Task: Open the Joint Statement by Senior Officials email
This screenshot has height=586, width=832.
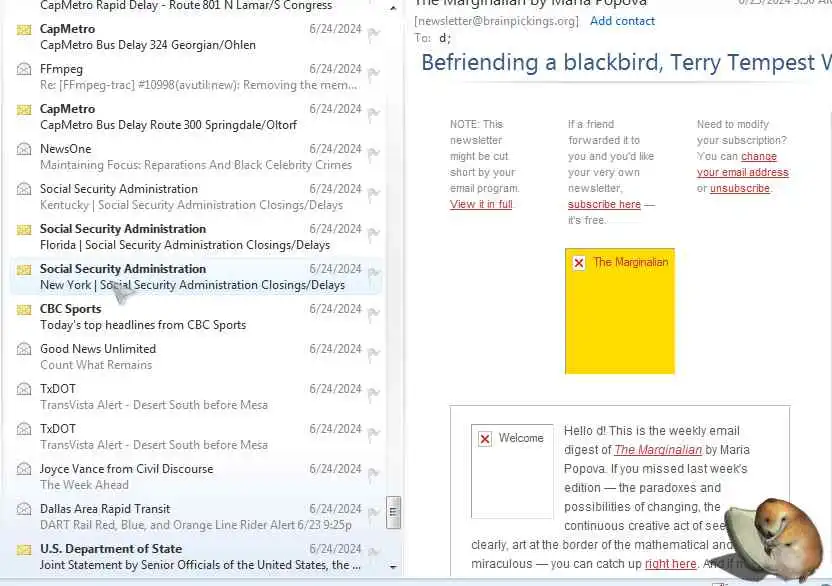Action: [x=196, y=557]
